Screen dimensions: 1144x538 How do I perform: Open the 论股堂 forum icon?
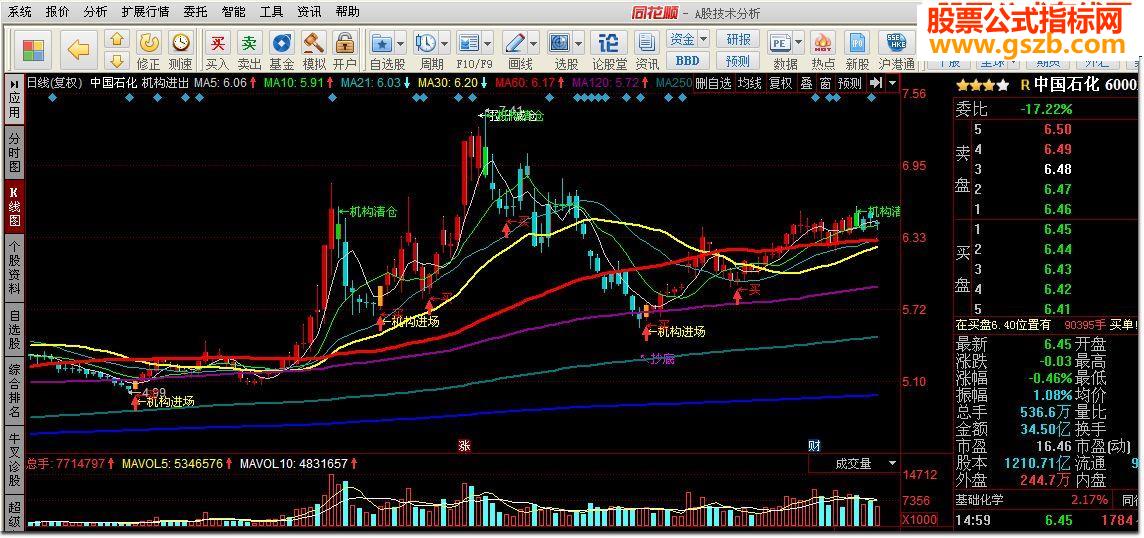[608, 42]
